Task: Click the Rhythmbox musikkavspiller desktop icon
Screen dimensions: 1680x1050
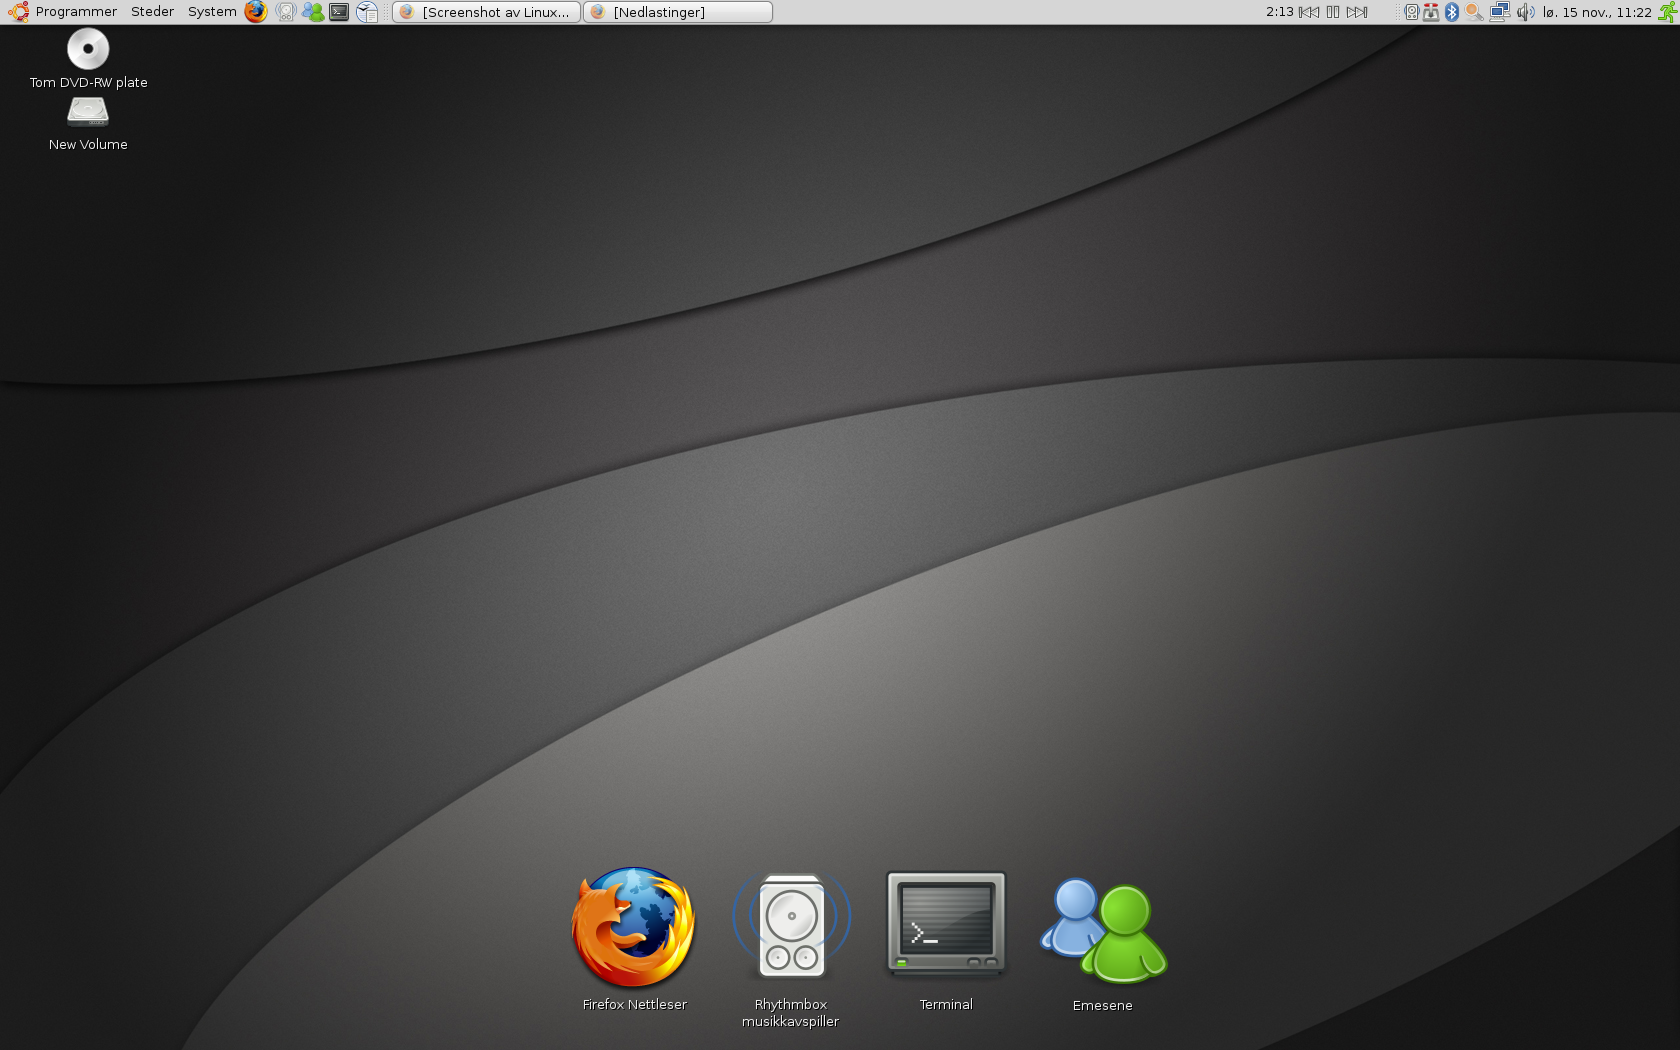Action: 791,925
